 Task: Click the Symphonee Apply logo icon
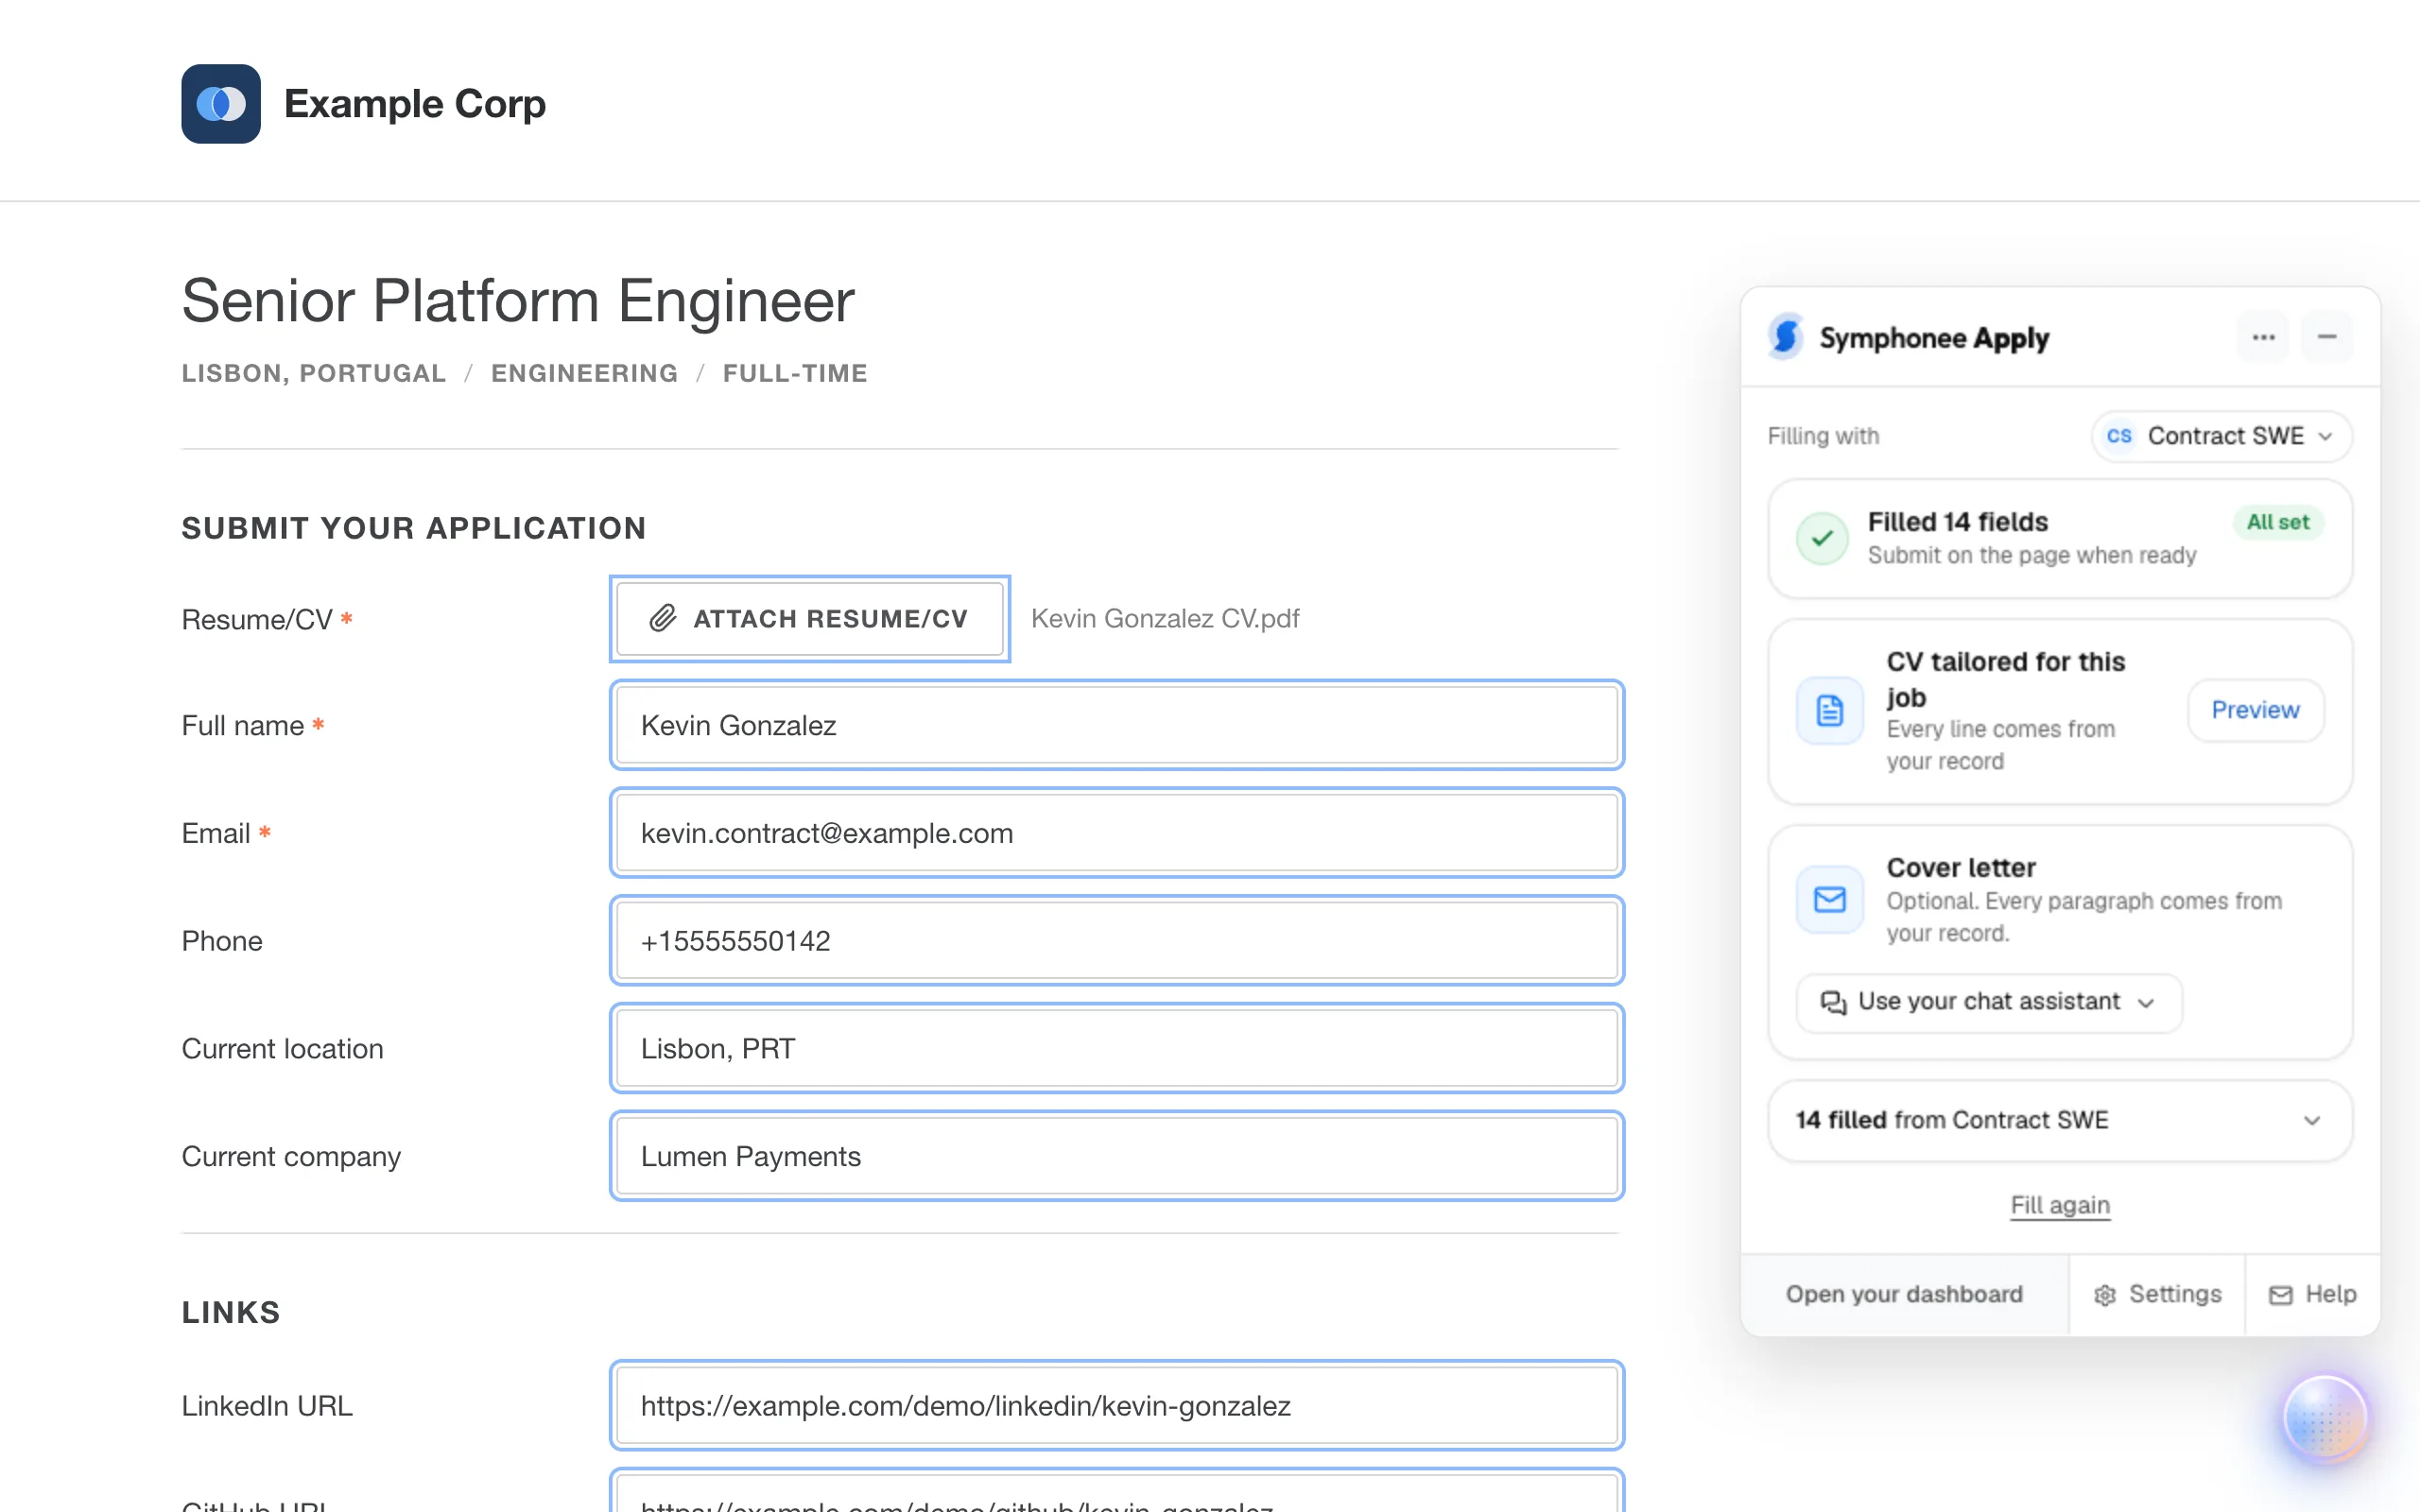click(x=1785, y=336)
